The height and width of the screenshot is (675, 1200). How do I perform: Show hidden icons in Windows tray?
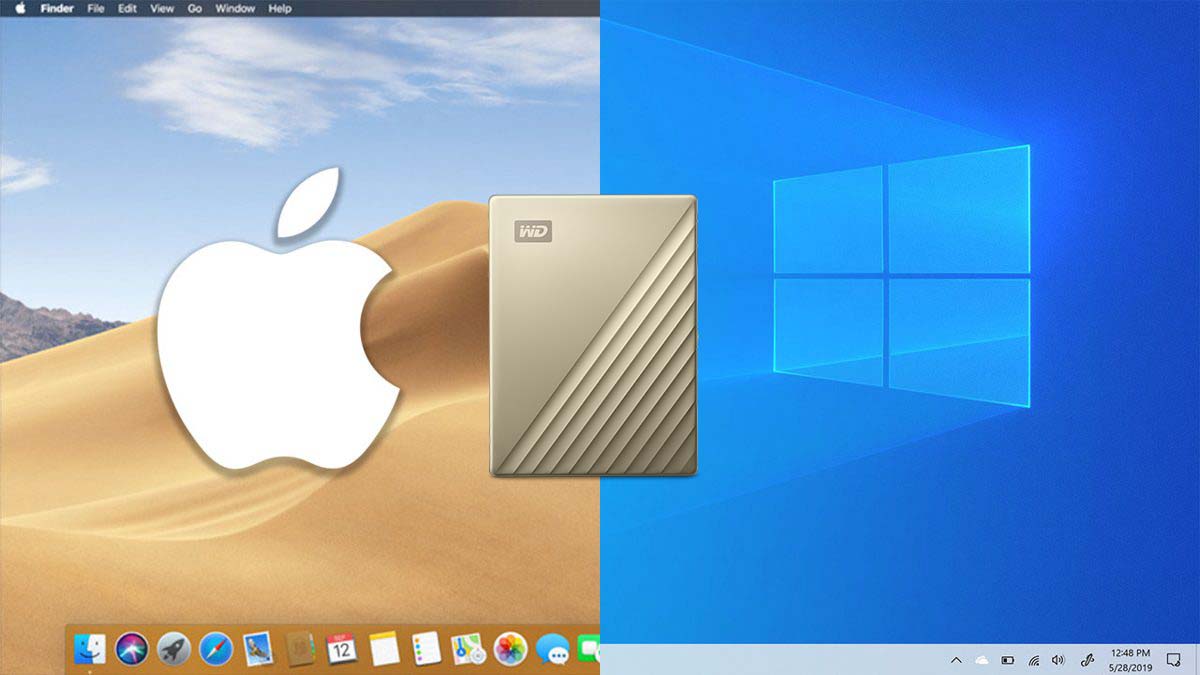point(956,660)
